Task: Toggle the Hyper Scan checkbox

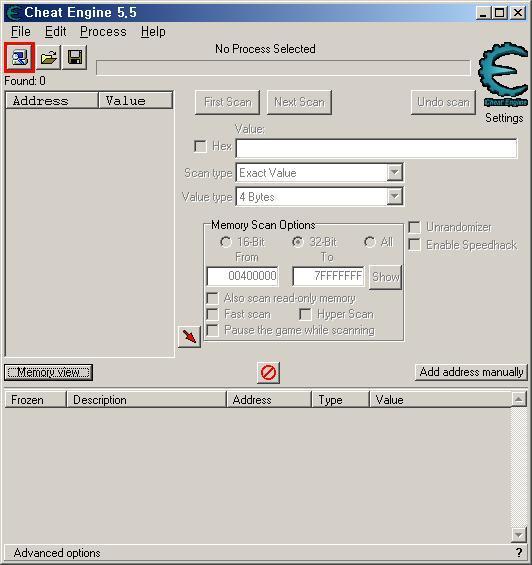Action: coord(305,314)
